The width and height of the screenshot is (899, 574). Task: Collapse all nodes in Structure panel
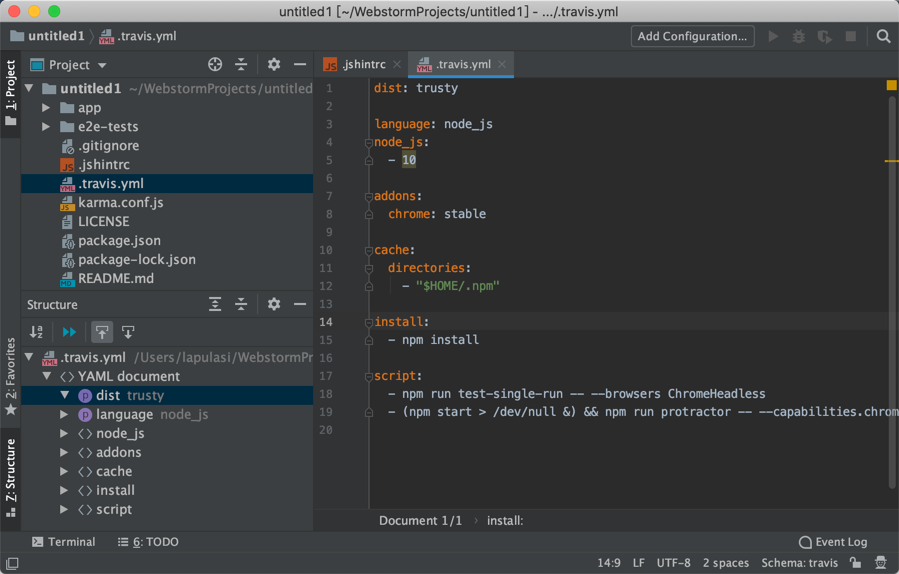click(241, 304)
